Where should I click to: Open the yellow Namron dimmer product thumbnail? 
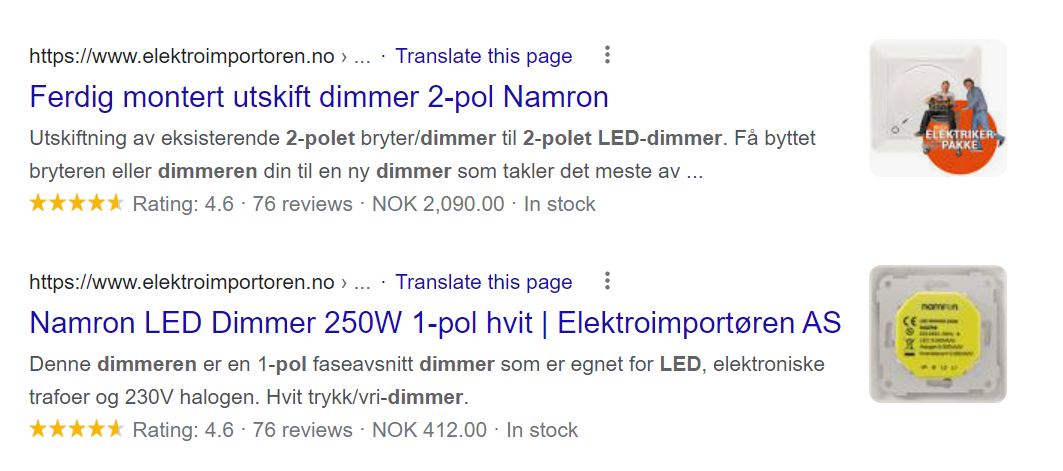click(937, 334)
